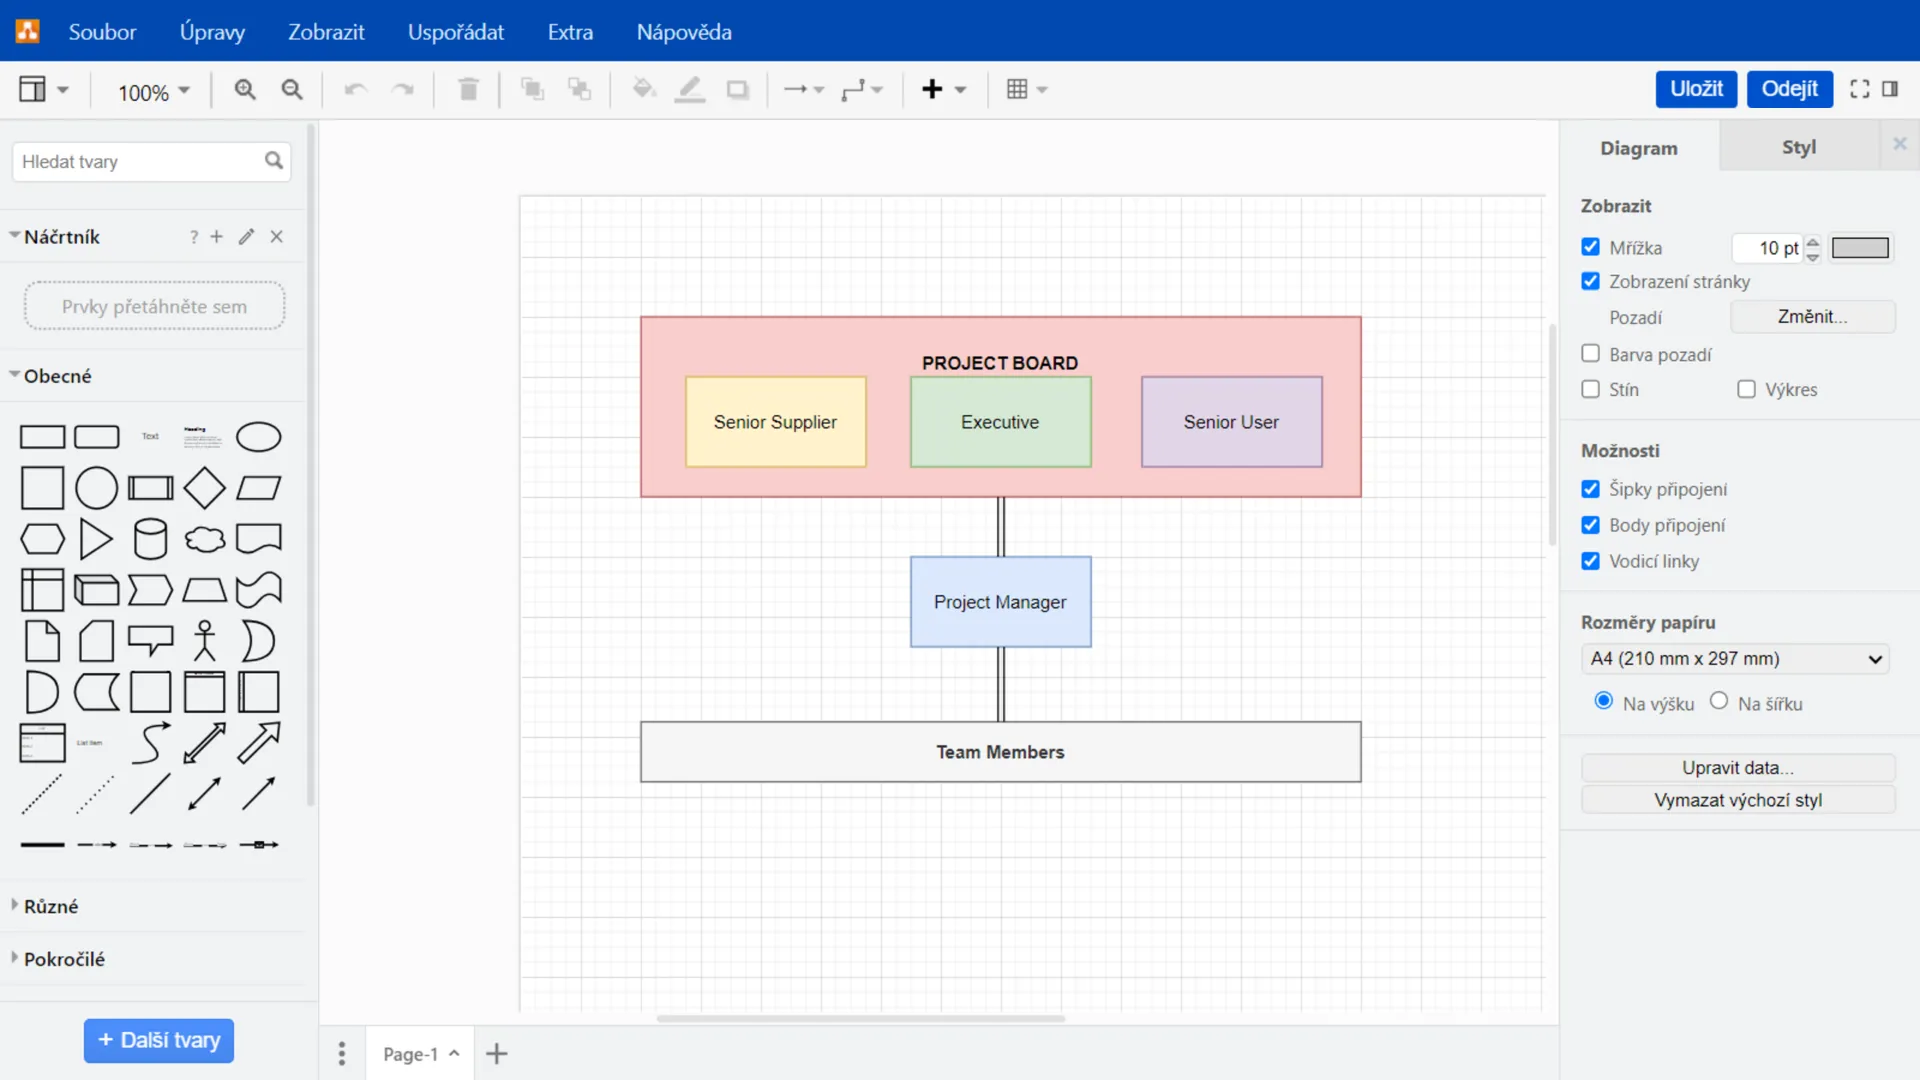The width and height of the screenshot is (1920, 1080).
Task: Uncheck the Mřížka grid checkbox
Action: point(1590,247)
